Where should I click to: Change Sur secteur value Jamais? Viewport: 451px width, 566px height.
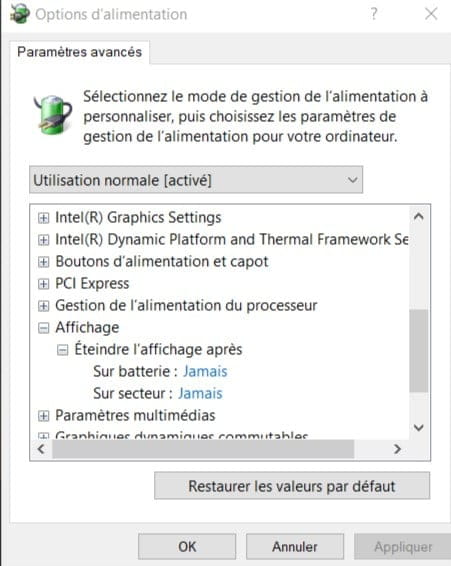coord(200,393)
